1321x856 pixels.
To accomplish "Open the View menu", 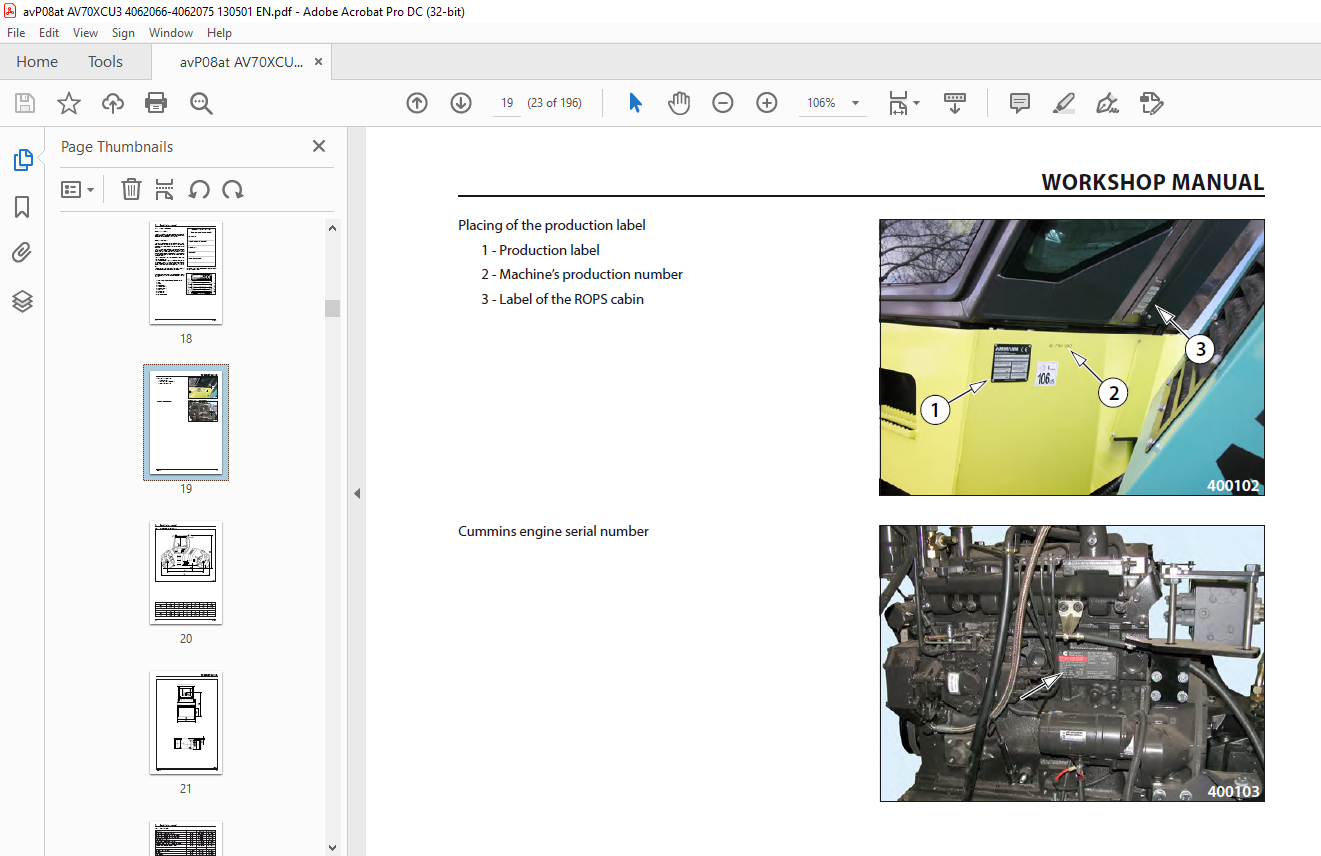I will 85,33.
